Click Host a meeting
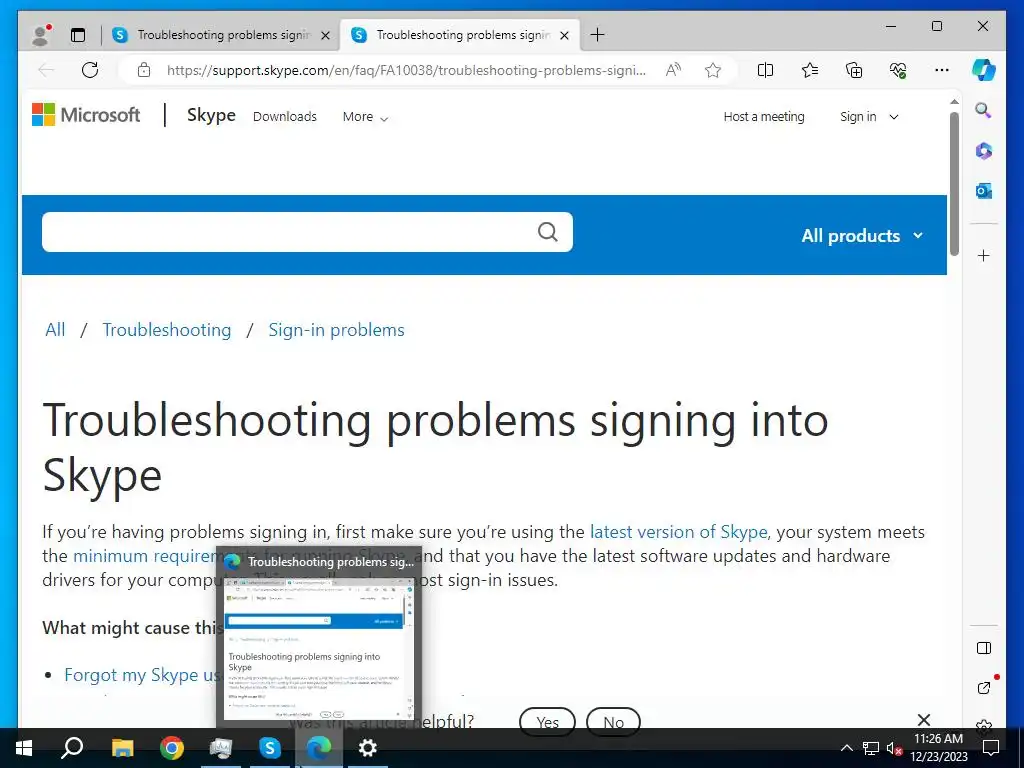This screenshot has height=768, width=1024. pos(763,116)
